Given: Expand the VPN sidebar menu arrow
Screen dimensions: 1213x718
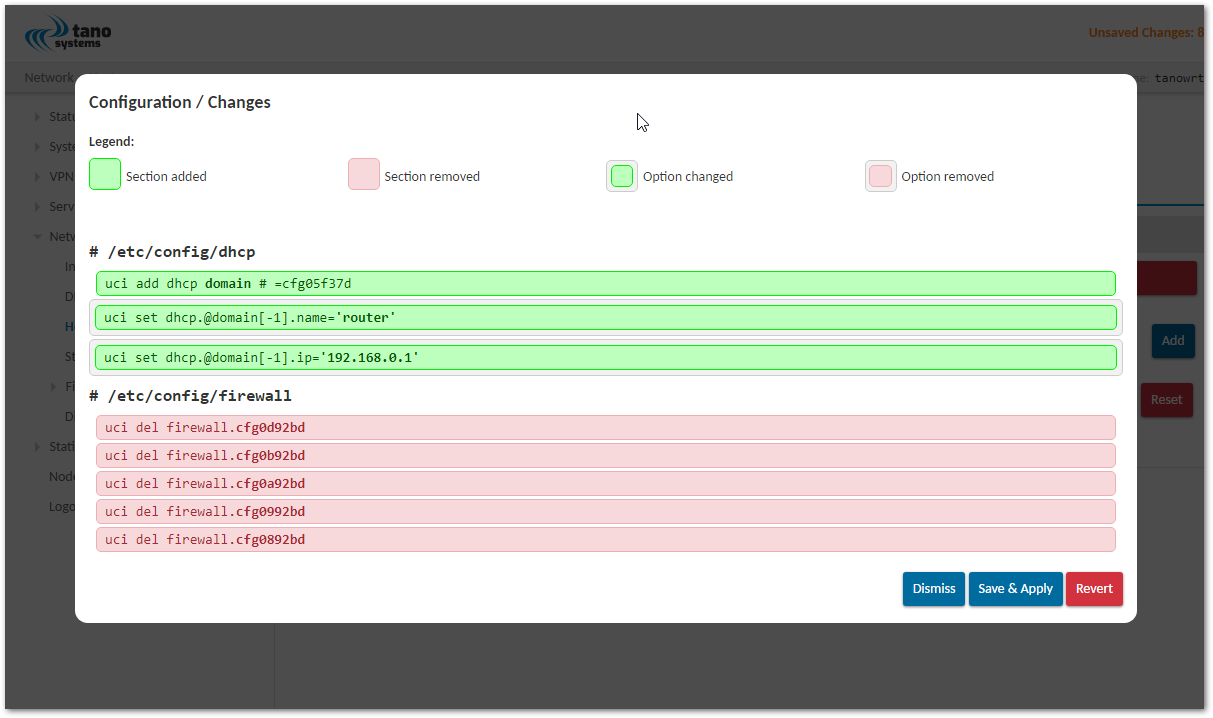Looking at the screenshot, I should tap(38, 177).
